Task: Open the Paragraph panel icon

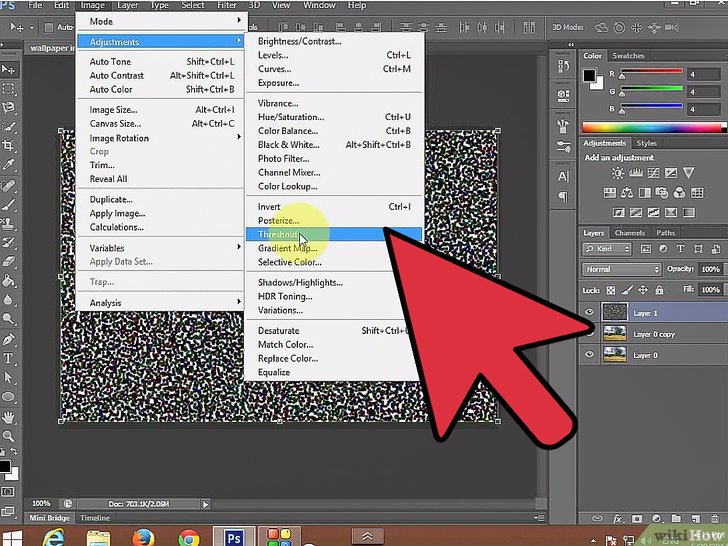Action: [563, 197]
